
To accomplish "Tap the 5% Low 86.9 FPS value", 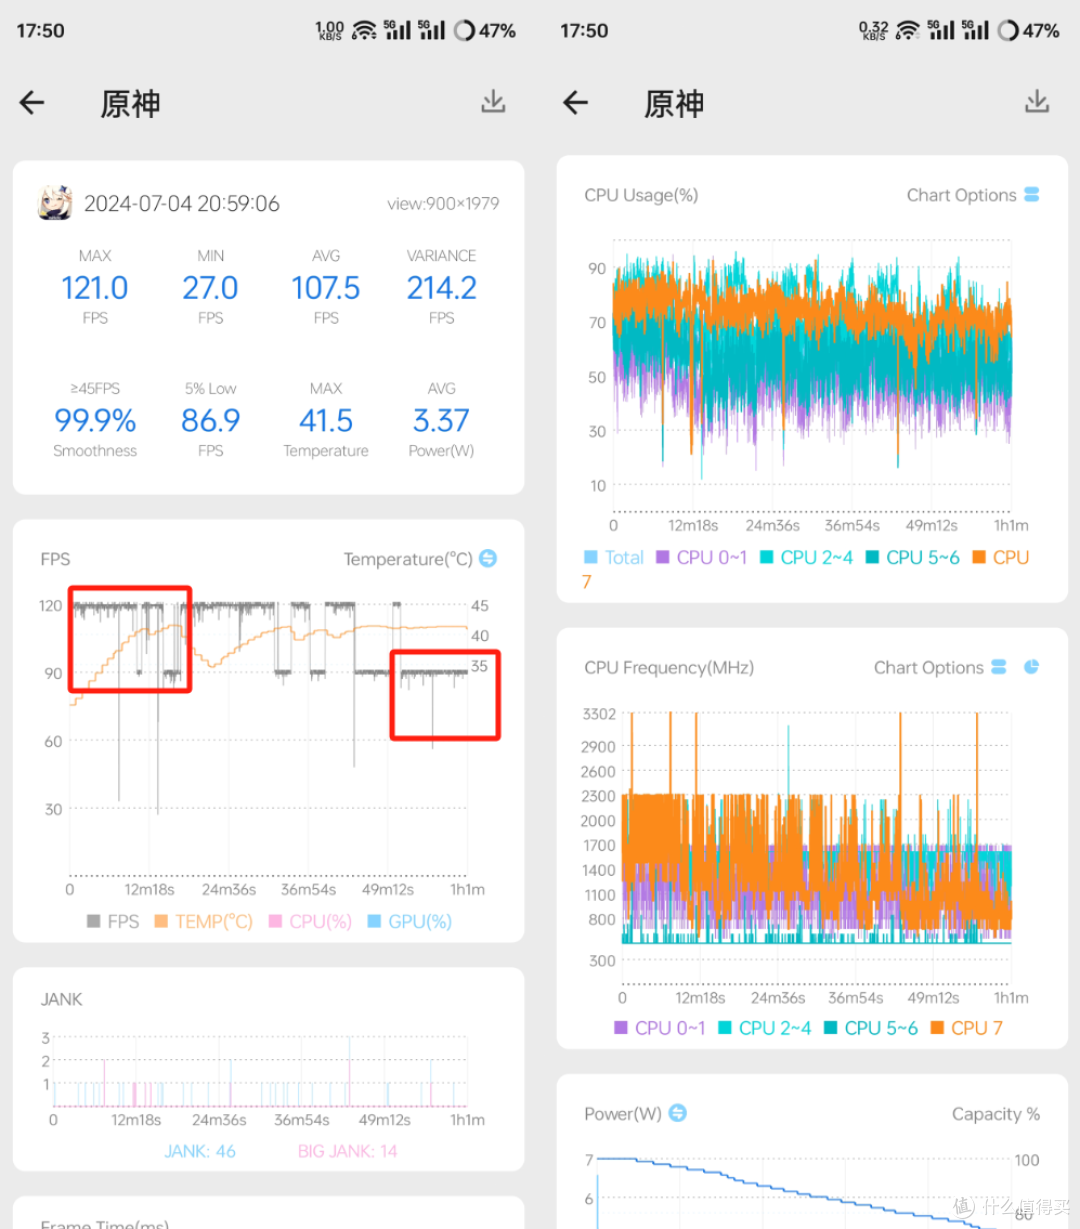I will (x=210, y=420).
